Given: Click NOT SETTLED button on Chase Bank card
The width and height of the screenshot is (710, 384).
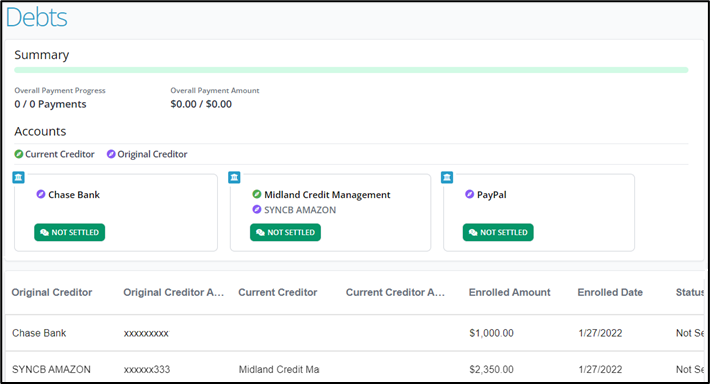Looking at the screenshot, I should (x=70, y=232).
